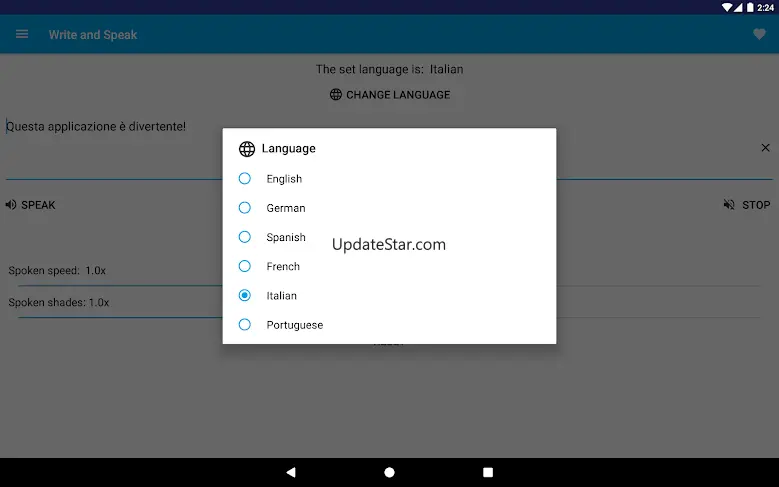Tap the Android recent apps button
This screenshot has width=779, height=487.
click(488, 472)
